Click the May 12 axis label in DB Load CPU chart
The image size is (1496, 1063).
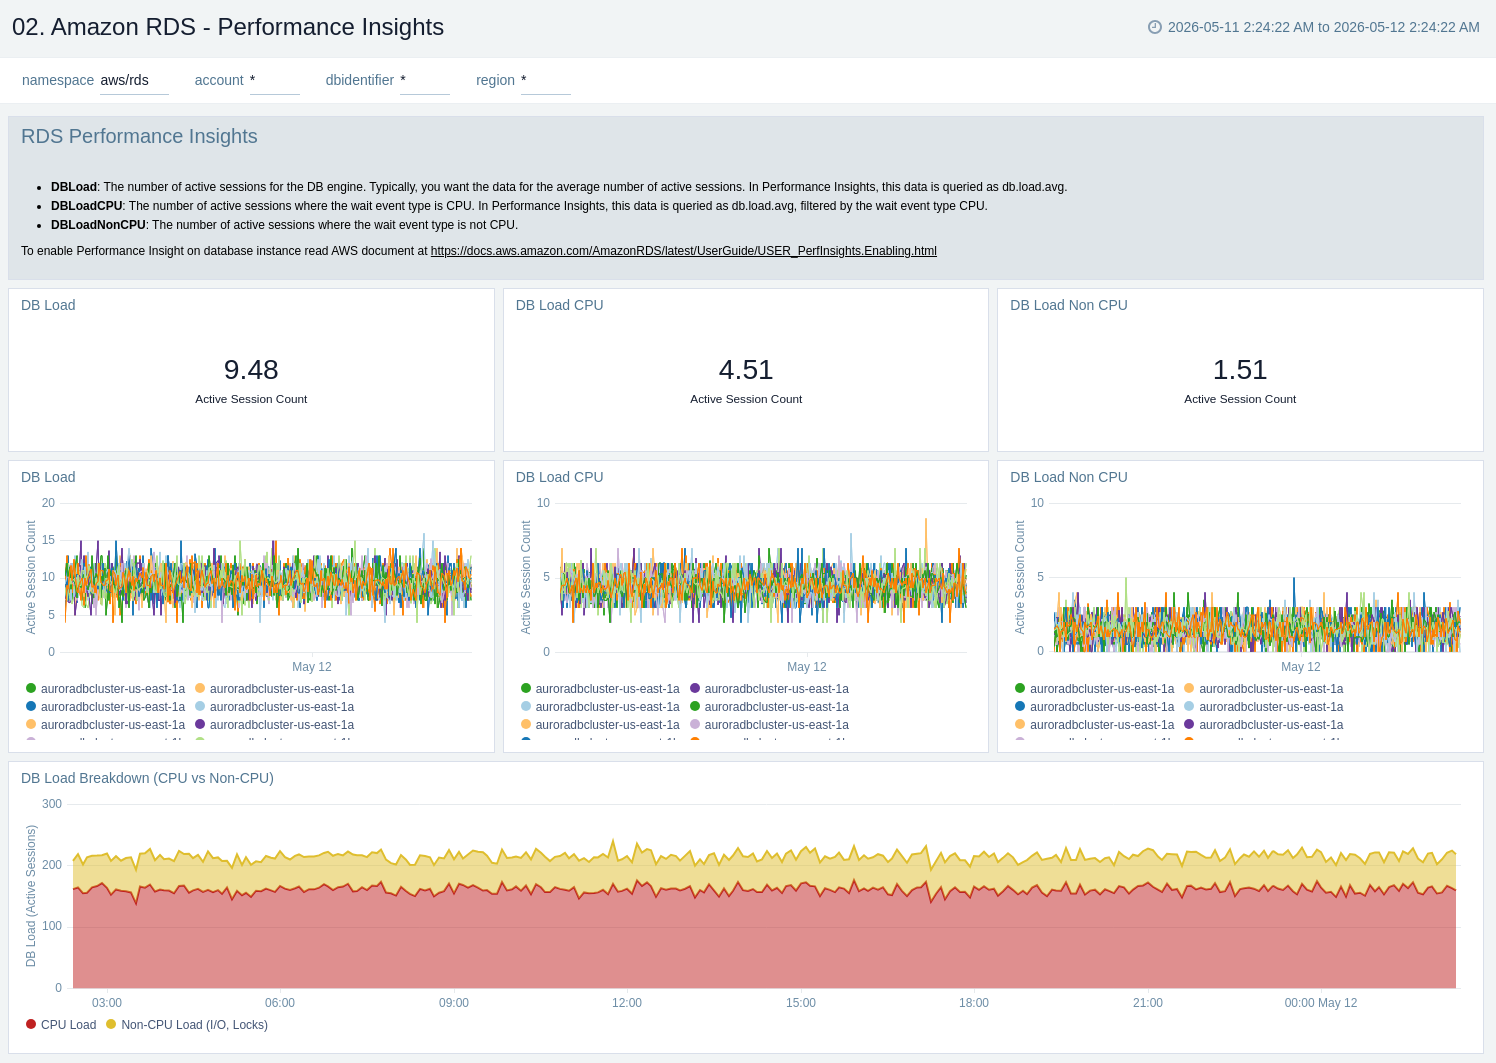(807, 667)
